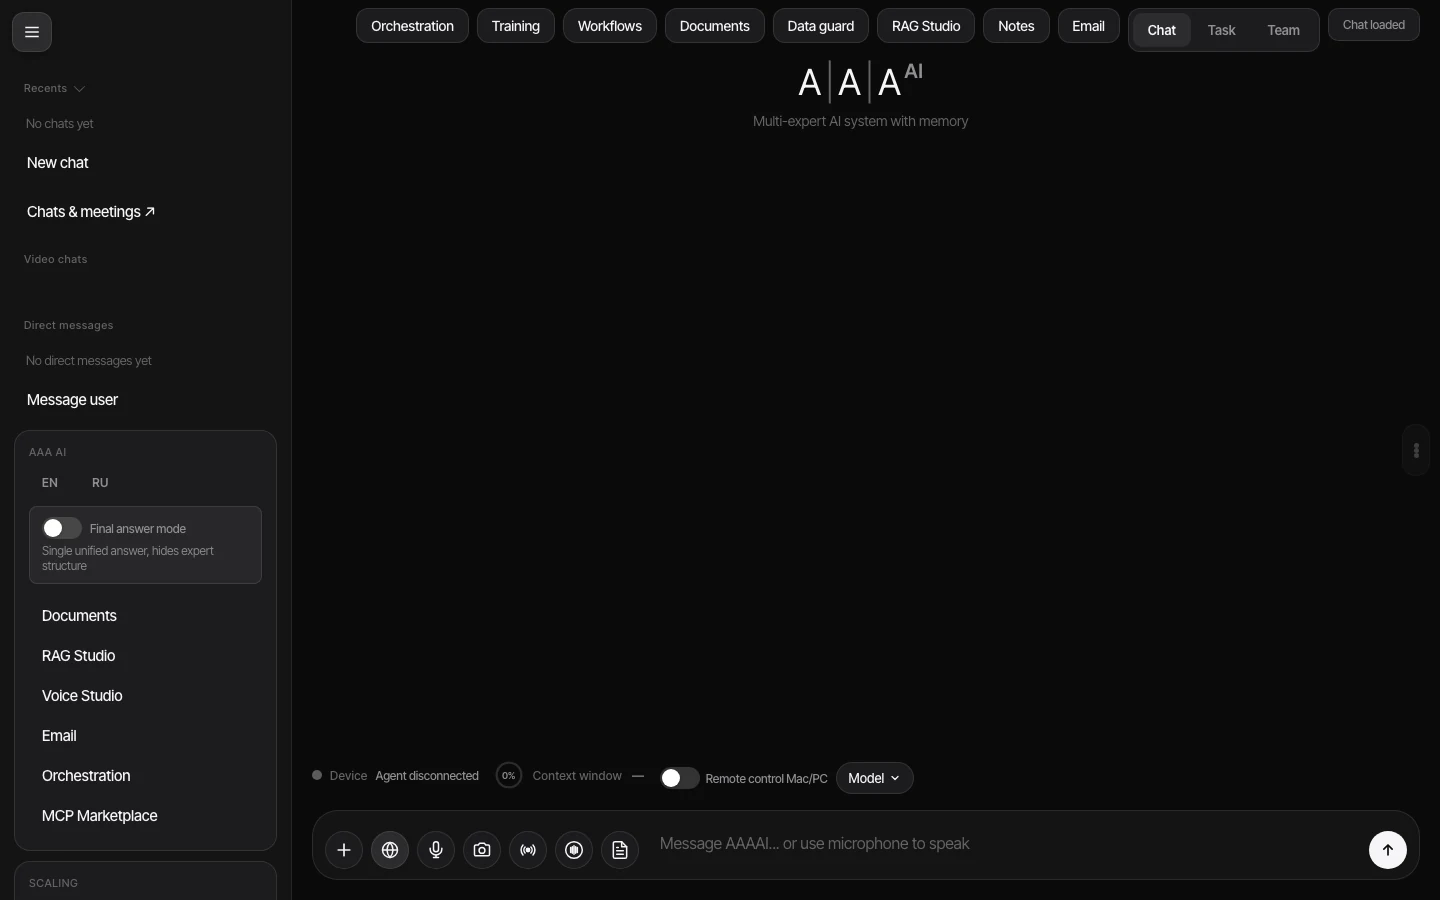Click Message user in sidebar

pos(72,400)
